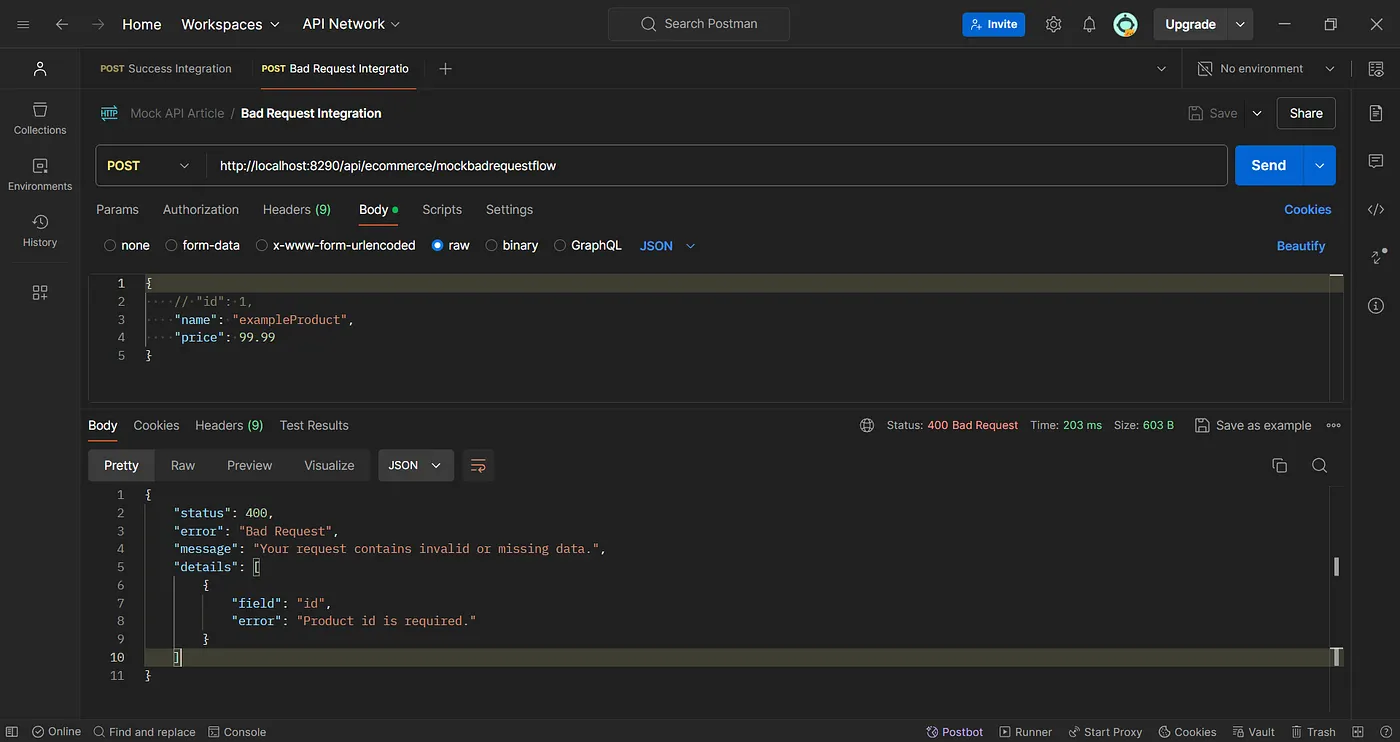The height and width of the screenshot is (742, 1400).
Task: Open the raw JSON format dropdown
Action: 667,245
